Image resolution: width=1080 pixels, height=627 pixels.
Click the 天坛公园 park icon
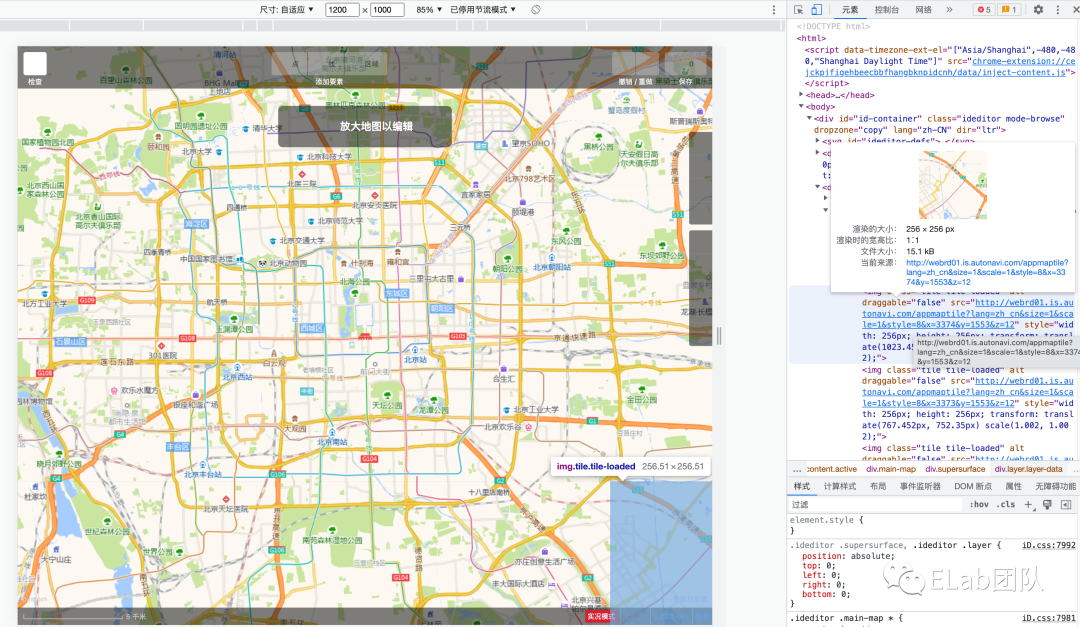point(387,395)
